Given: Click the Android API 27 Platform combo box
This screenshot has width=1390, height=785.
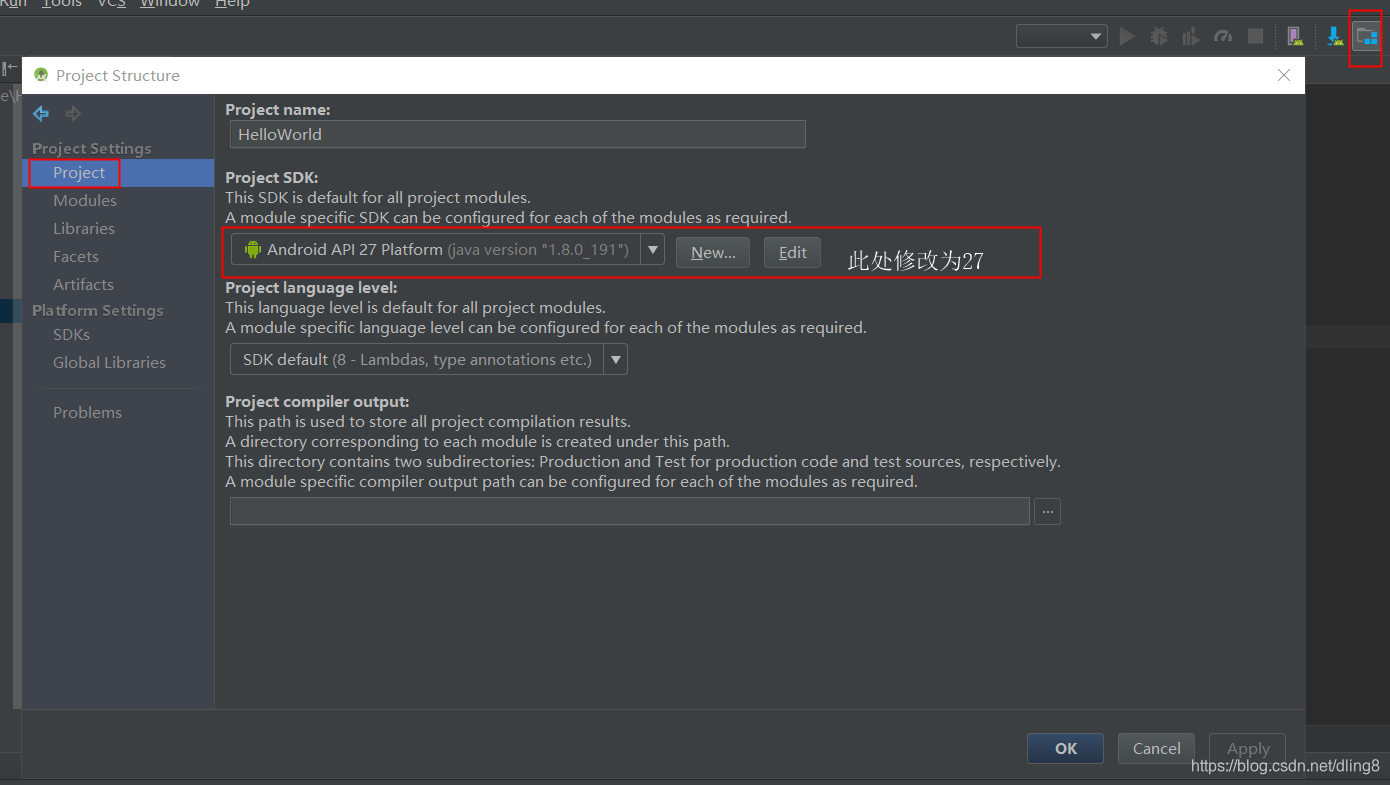Looking at the screenshot, I should 448,249.
